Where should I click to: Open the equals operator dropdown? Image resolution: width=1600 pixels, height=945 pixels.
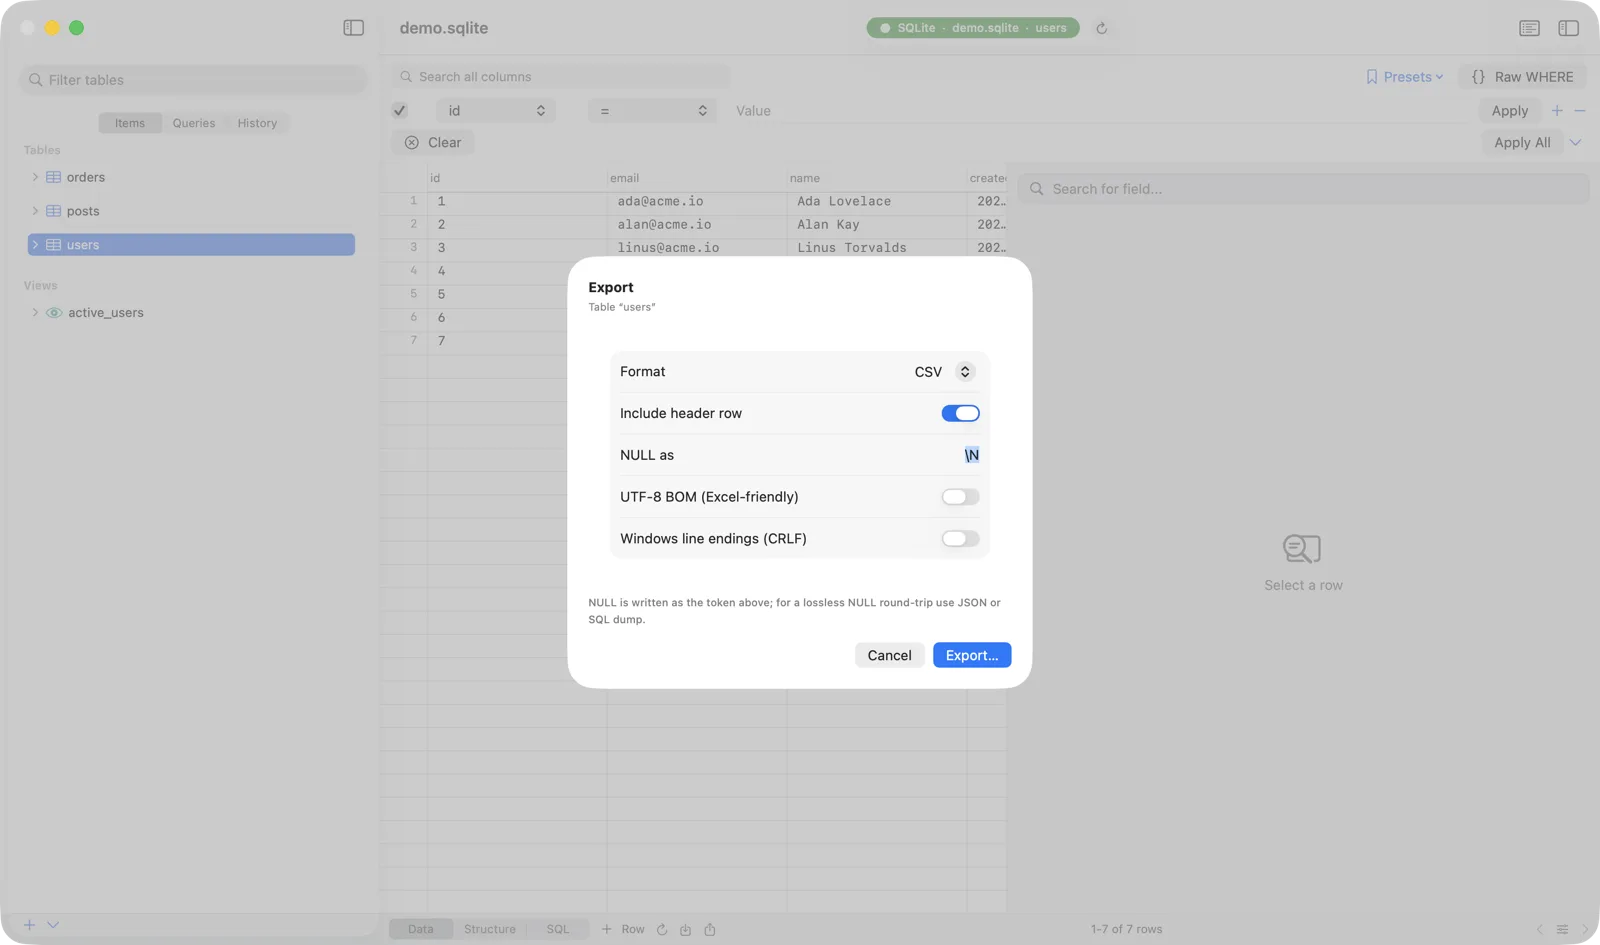click(654, 111)
